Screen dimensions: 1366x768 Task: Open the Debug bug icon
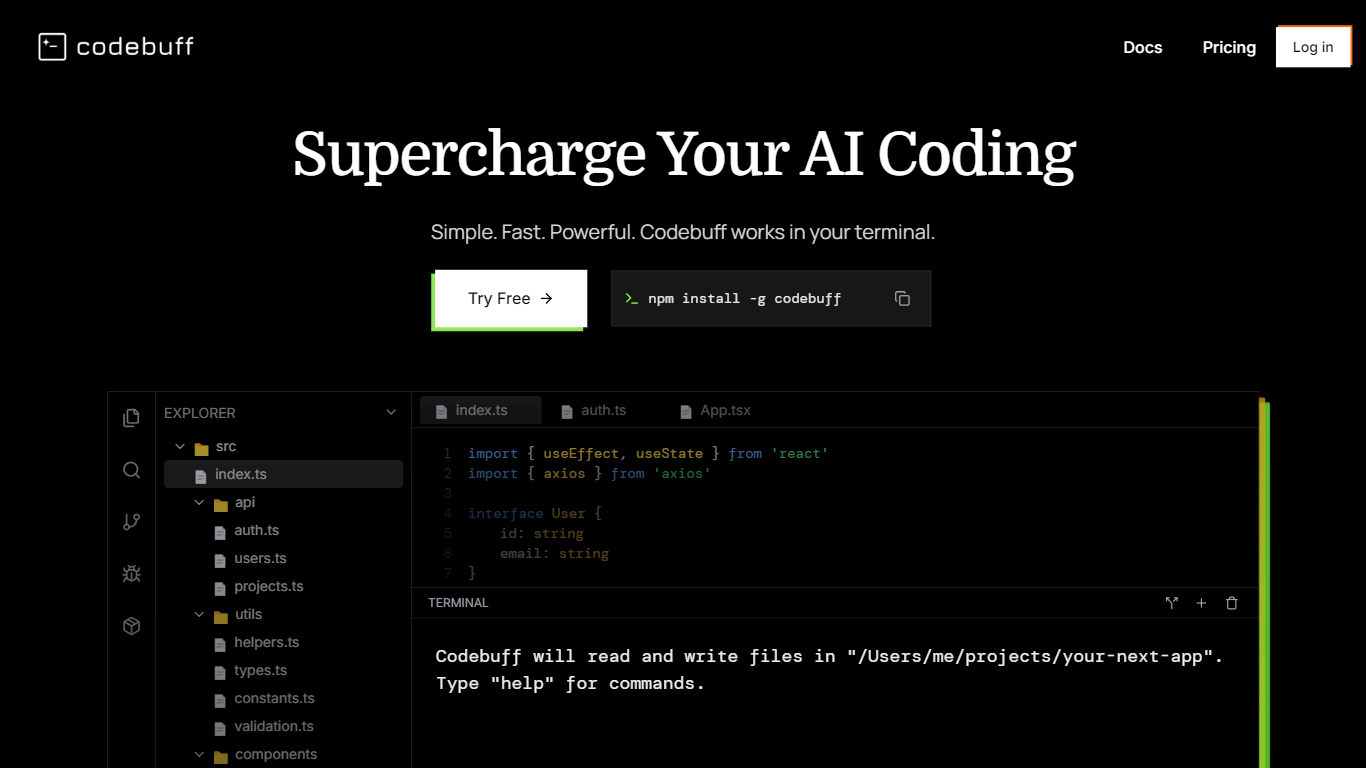(131, 574)
